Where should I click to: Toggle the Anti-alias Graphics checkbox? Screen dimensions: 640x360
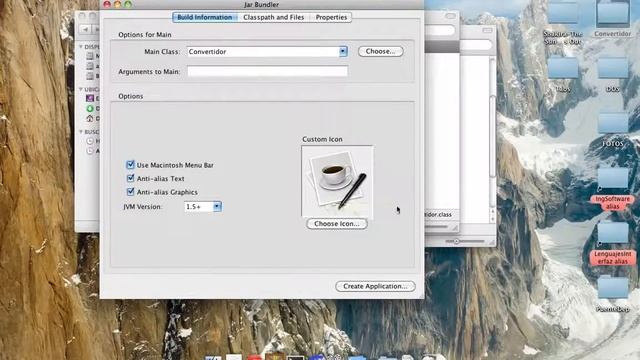130,191
